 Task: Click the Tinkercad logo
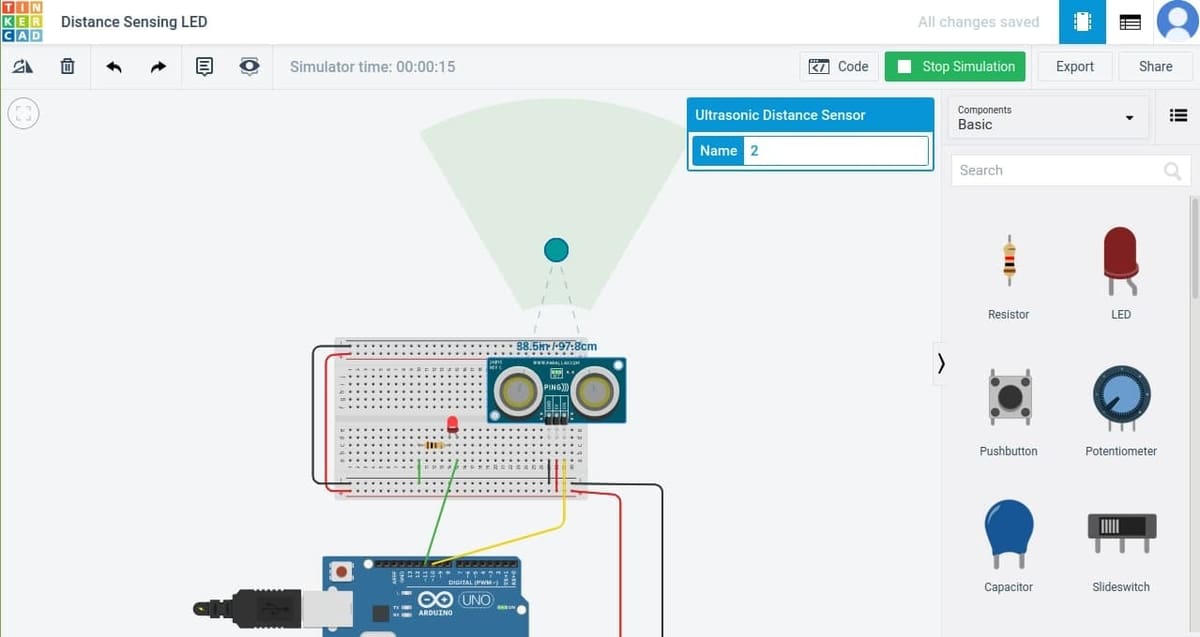(x=22, y=22)
